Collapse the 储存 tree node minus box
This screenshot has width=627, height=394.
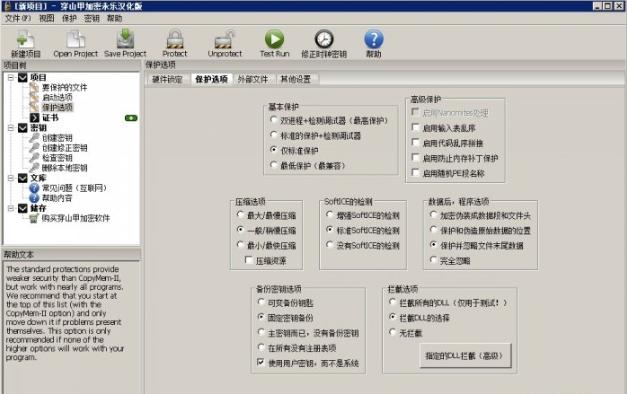click(11, 208)
